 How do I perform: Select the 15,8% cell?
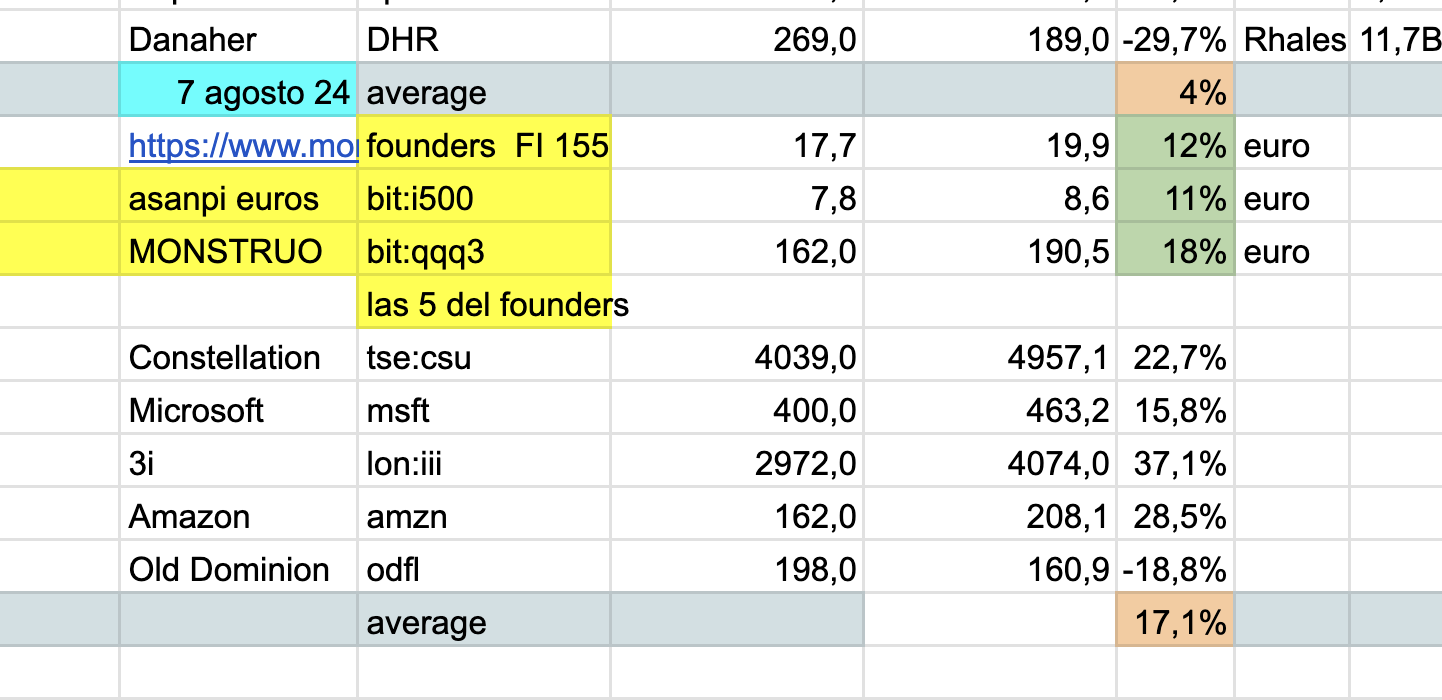(x=1175, y=410)
